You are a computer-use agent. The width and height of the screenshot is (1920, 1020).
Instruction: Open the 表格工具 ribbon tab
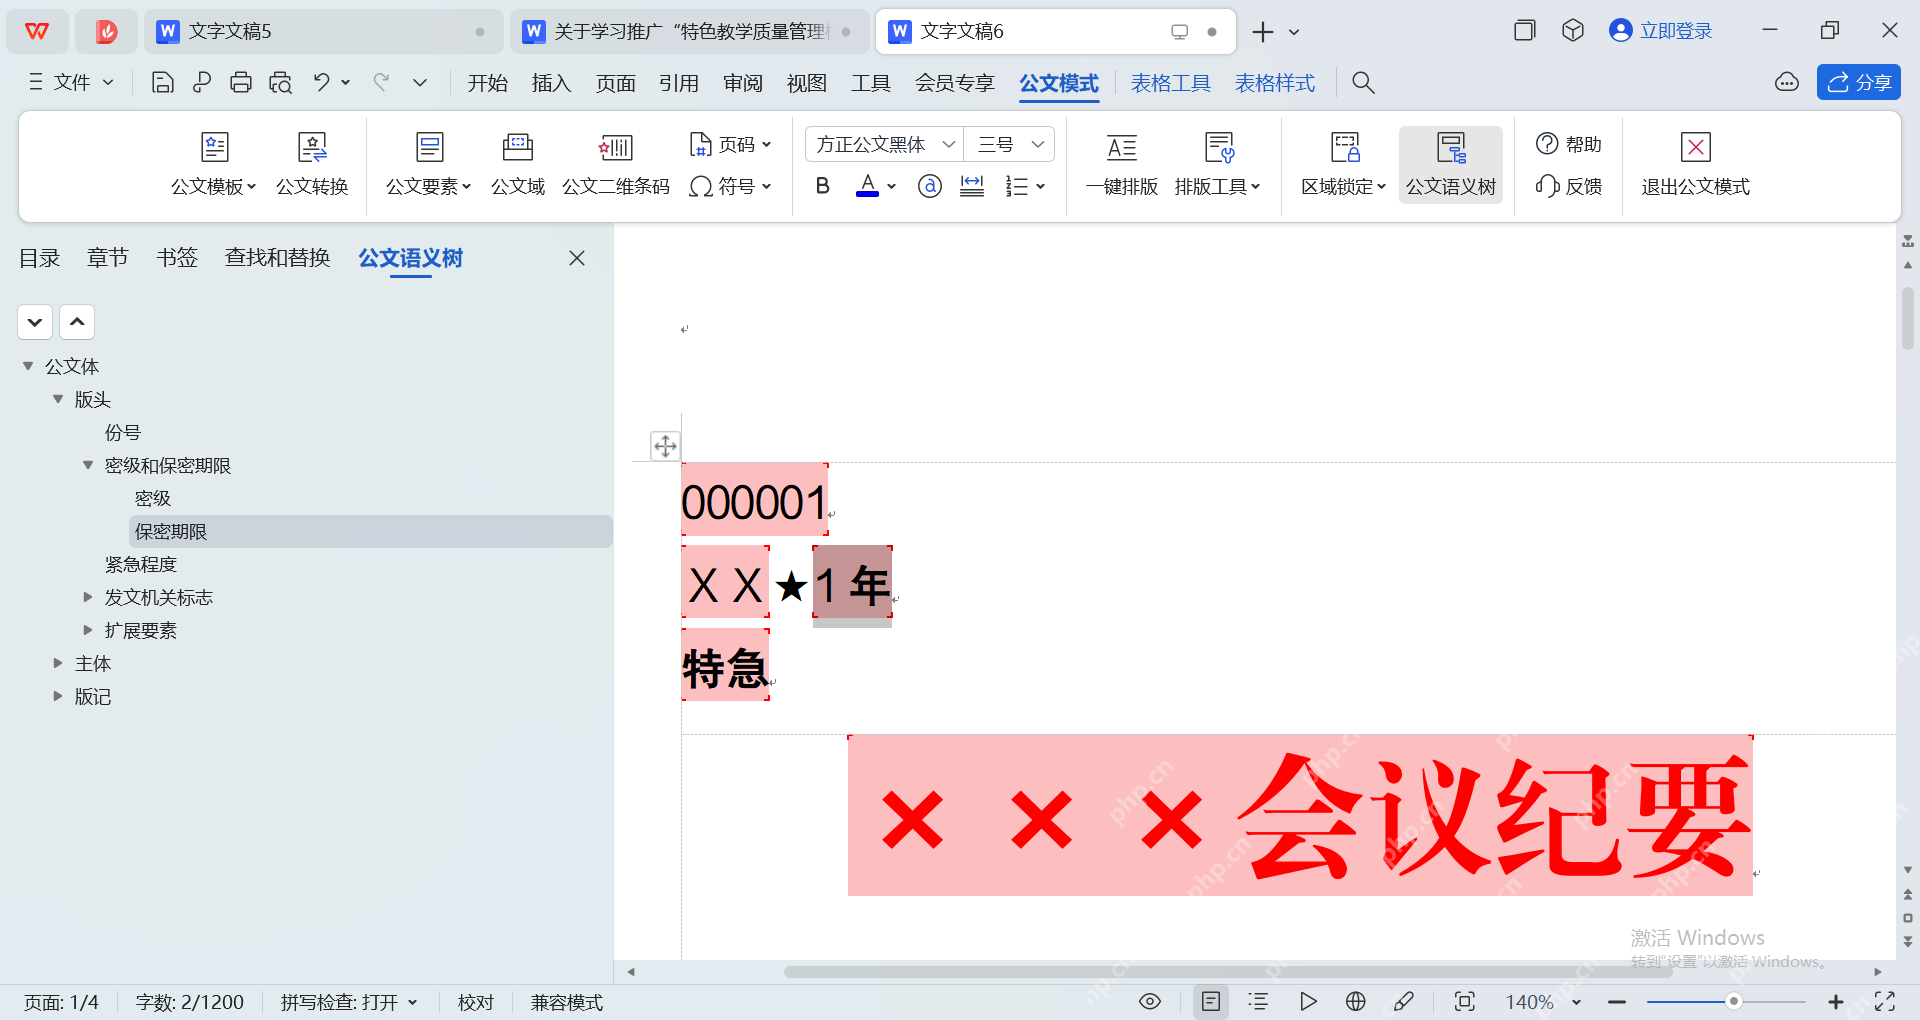1171,83
